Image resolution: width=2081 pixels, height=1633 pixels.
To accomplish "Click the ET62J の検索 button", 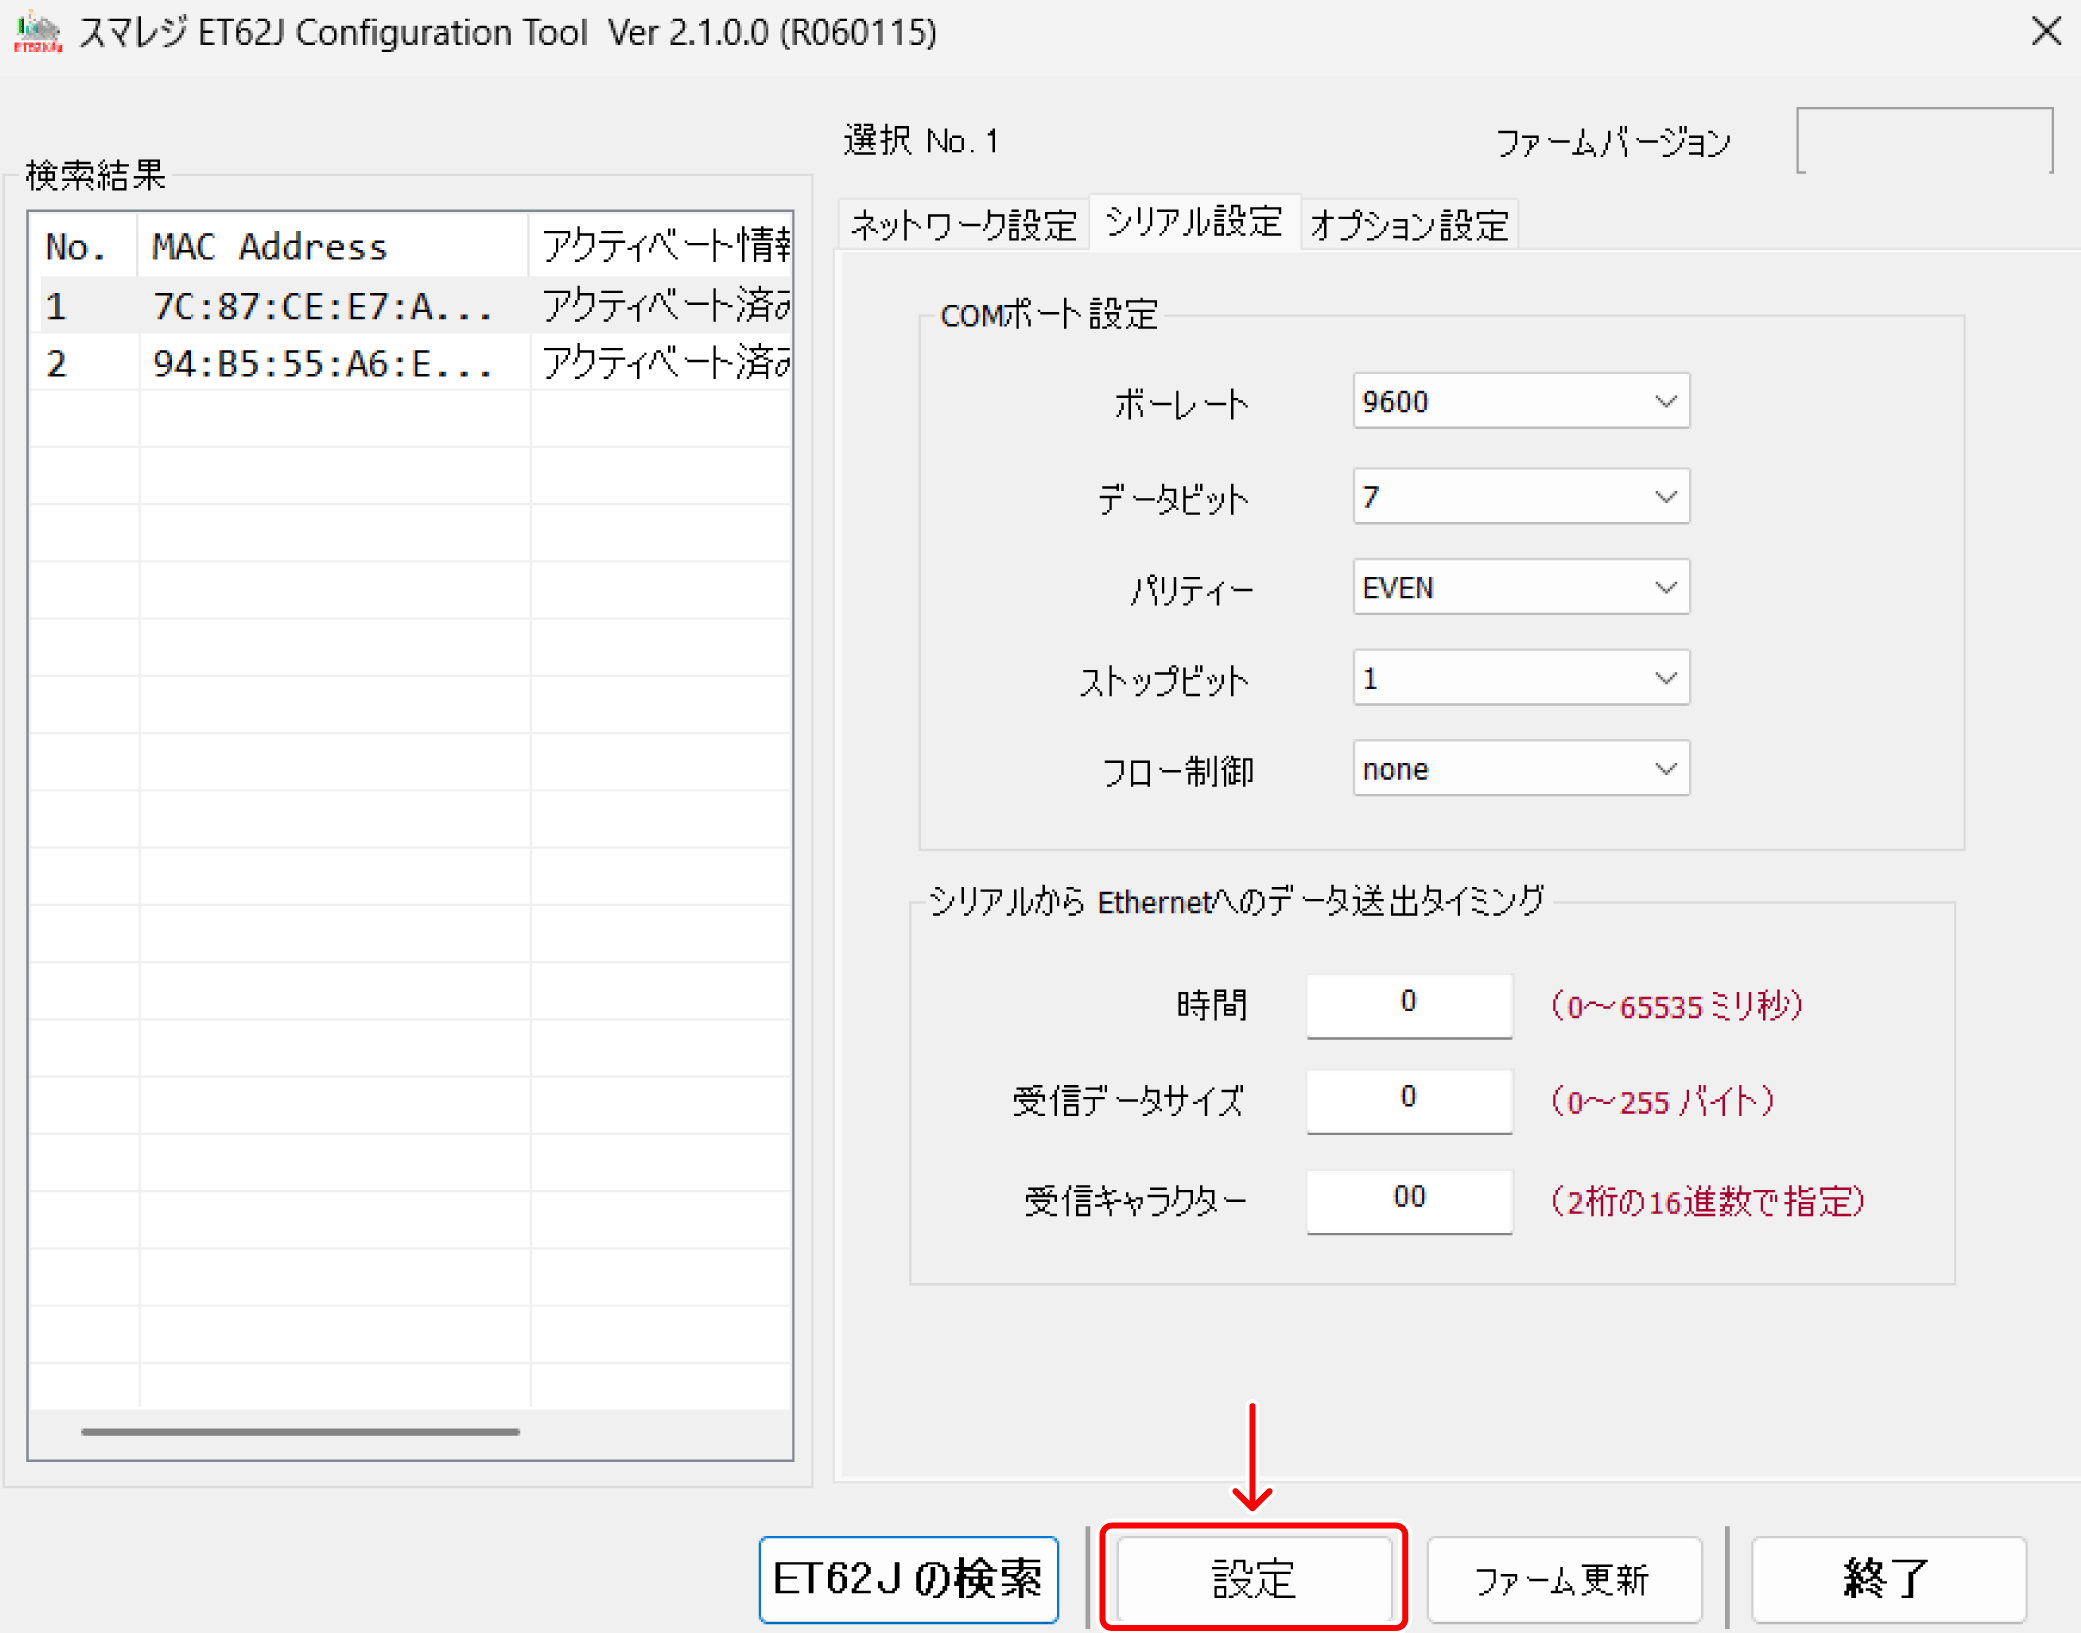I will (x=908, y=1579).
